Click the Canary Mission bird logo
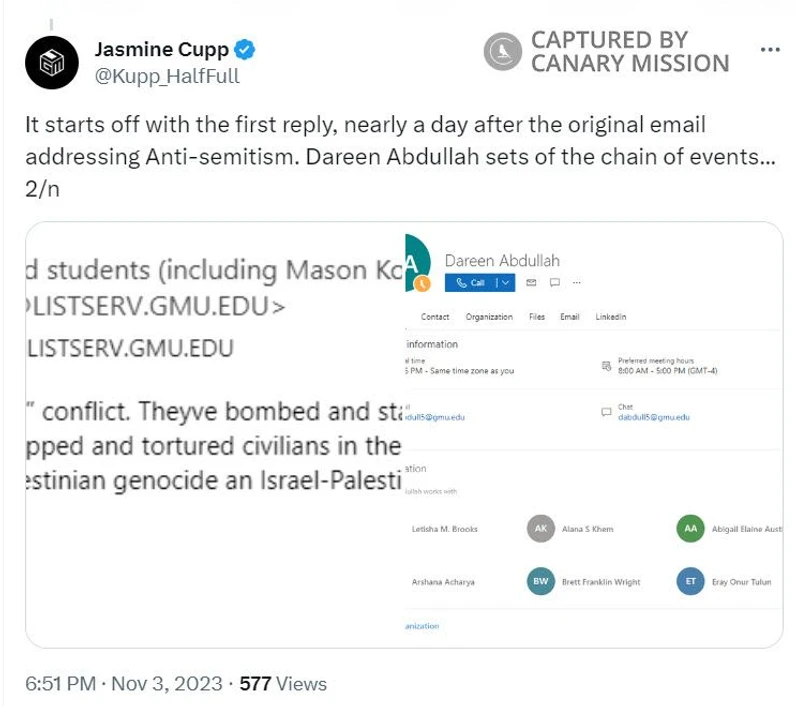Viewport: 800px width, 706px height. point(503,52)
